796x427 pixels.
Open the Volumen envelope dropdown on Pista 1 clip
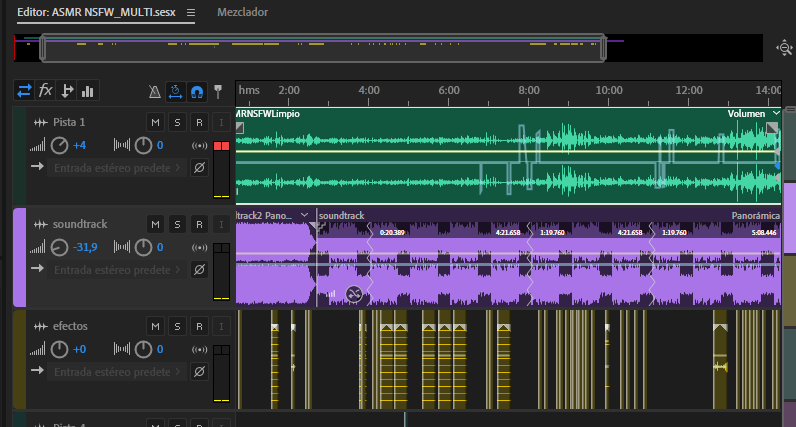tap(776, 113)
